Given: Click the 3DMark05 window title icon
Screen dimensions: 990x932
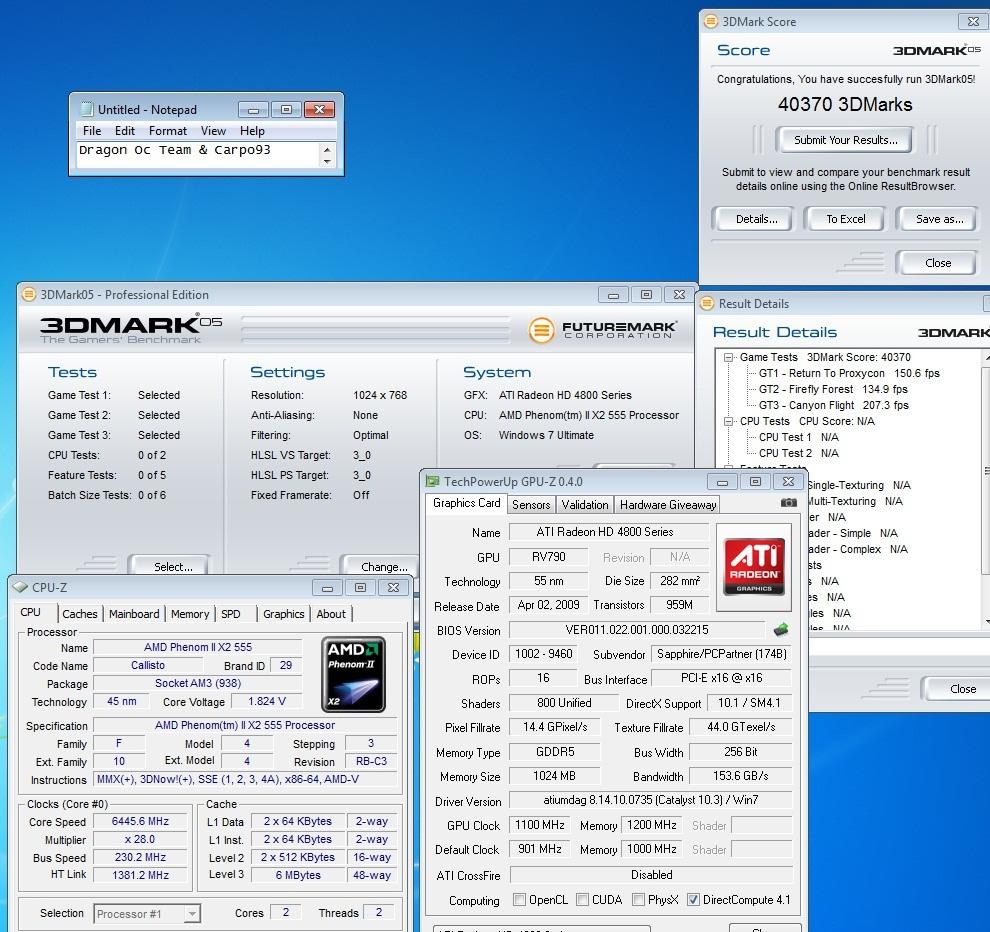Looking at the screenshot, I should click(x=29, y=294).
